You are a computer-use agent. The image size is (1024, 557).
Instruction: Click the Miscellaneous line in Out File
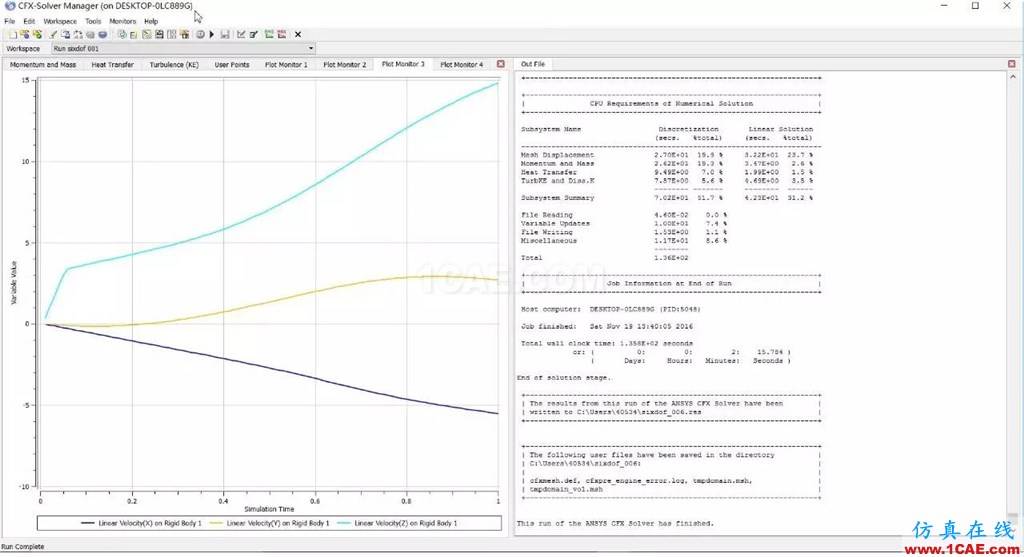tap(624, 240)
